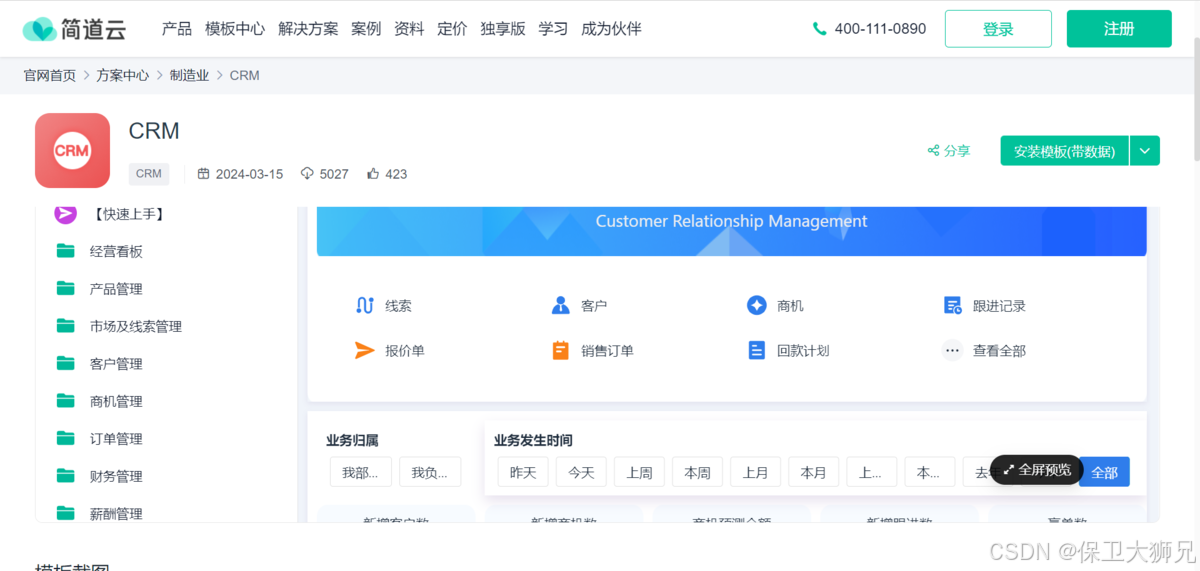The image size is (1200, 571).
Task: Select the 我负... business filter
Action: (430, 472)
